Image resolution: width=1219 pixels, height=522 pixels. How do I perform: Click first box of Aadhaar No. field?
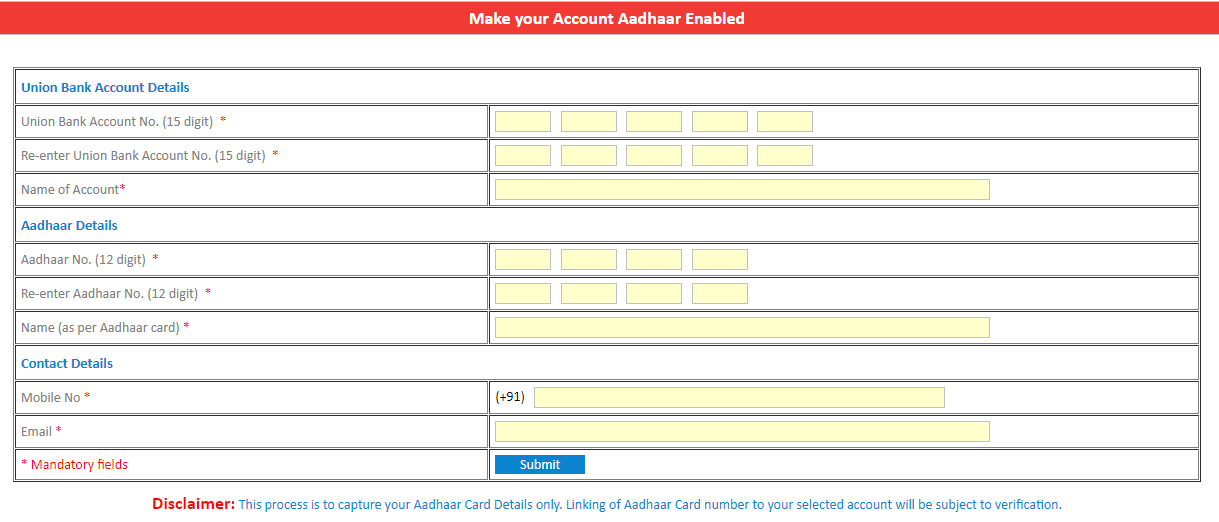coord(523,260)
